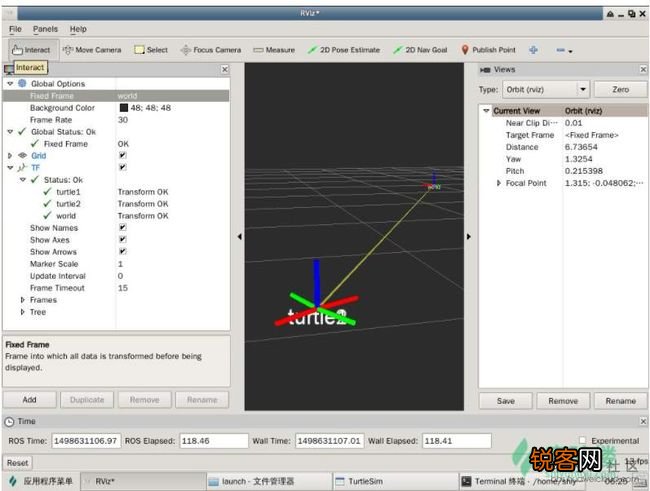
Task: Switch to the TurtleSim taskbar window
Action: (x=395, y=481)
